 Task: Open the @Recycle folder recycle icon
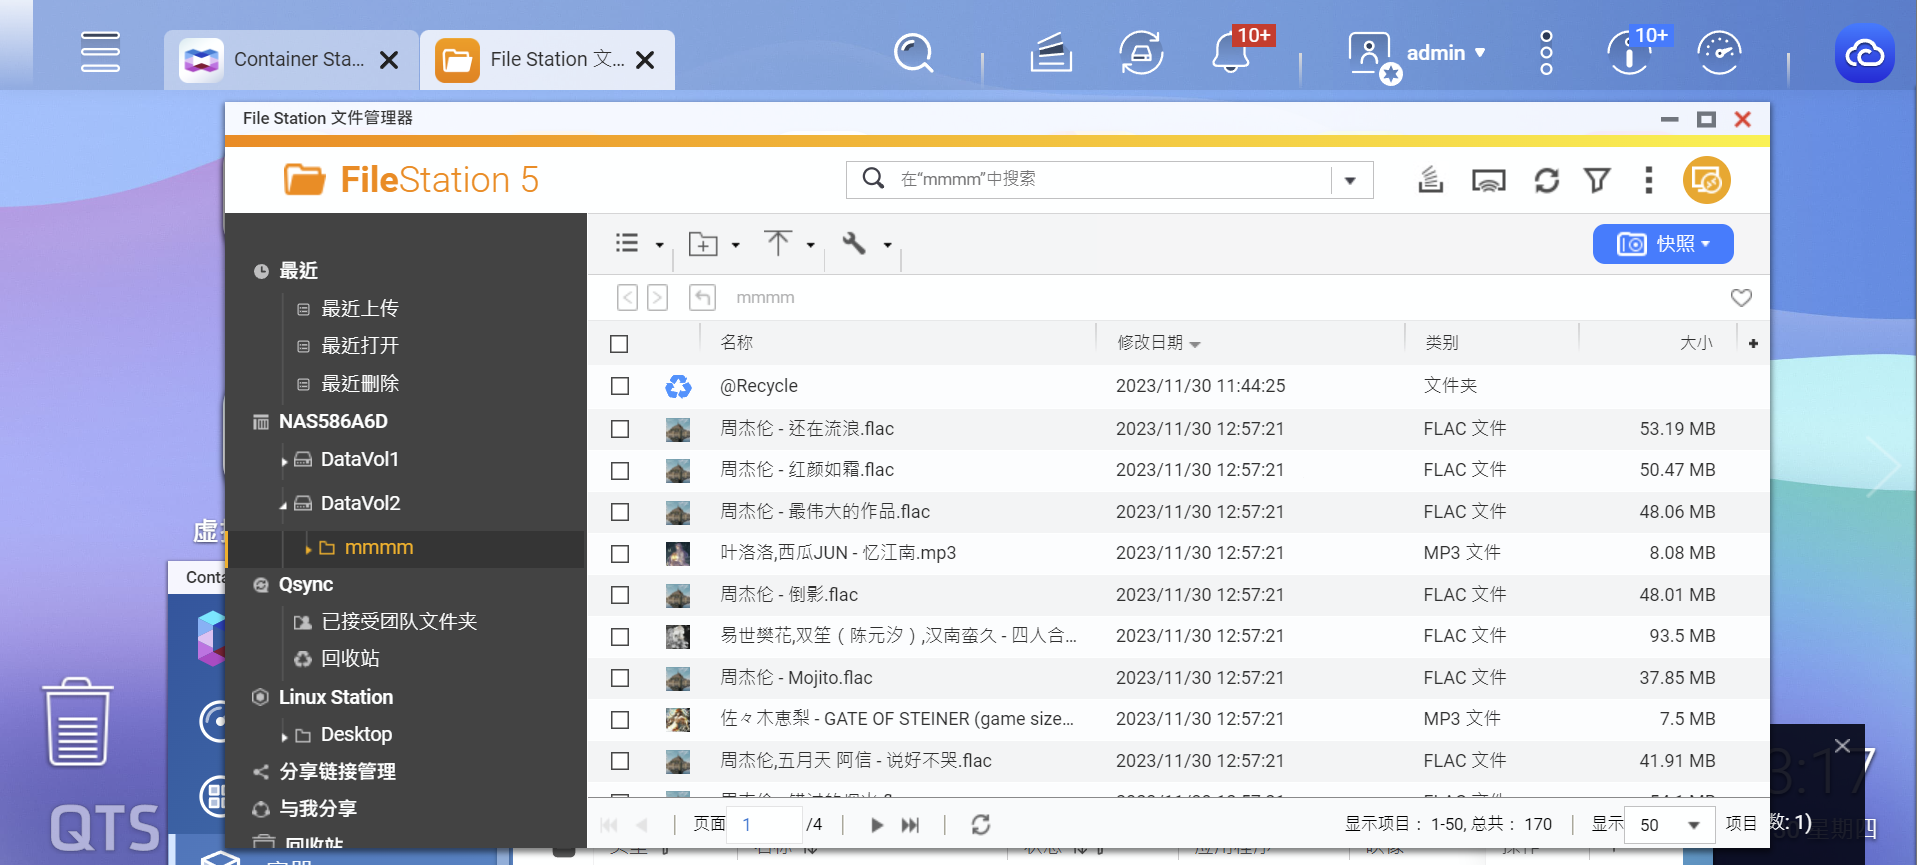point(678,386)
